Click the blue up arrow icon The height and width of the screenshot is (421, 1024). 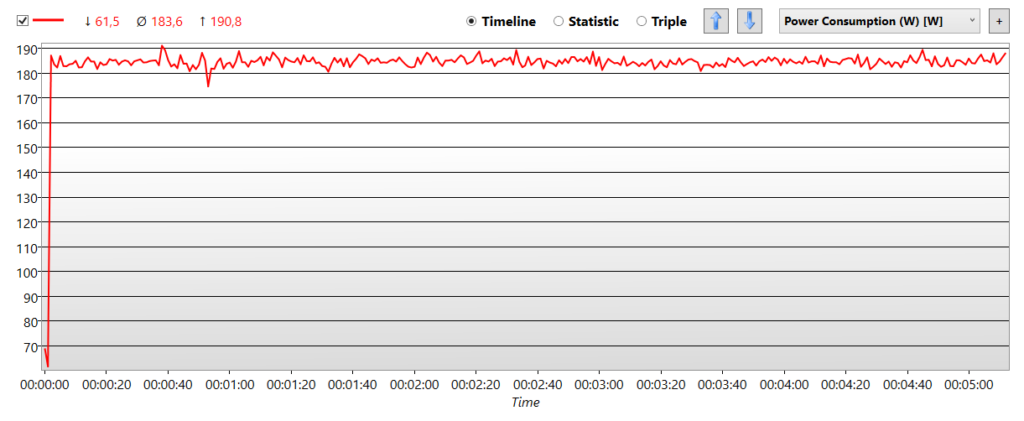click(716, 21)
